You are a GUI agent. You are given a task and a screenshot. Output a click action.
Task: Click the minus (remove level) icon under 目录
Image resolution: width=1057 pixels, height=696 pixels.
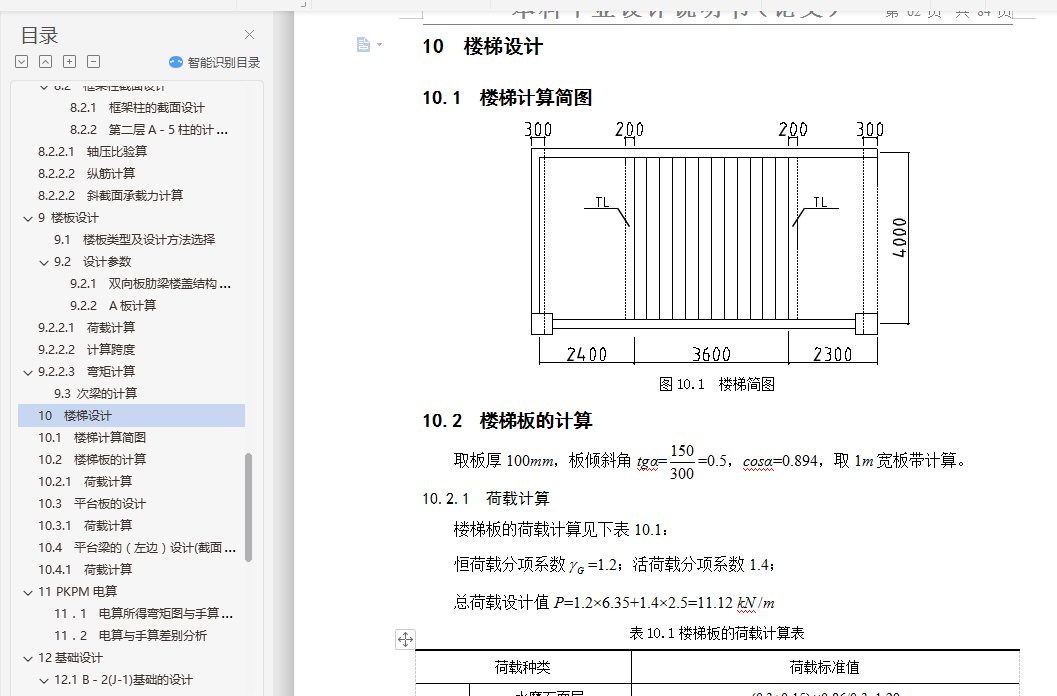94,61
